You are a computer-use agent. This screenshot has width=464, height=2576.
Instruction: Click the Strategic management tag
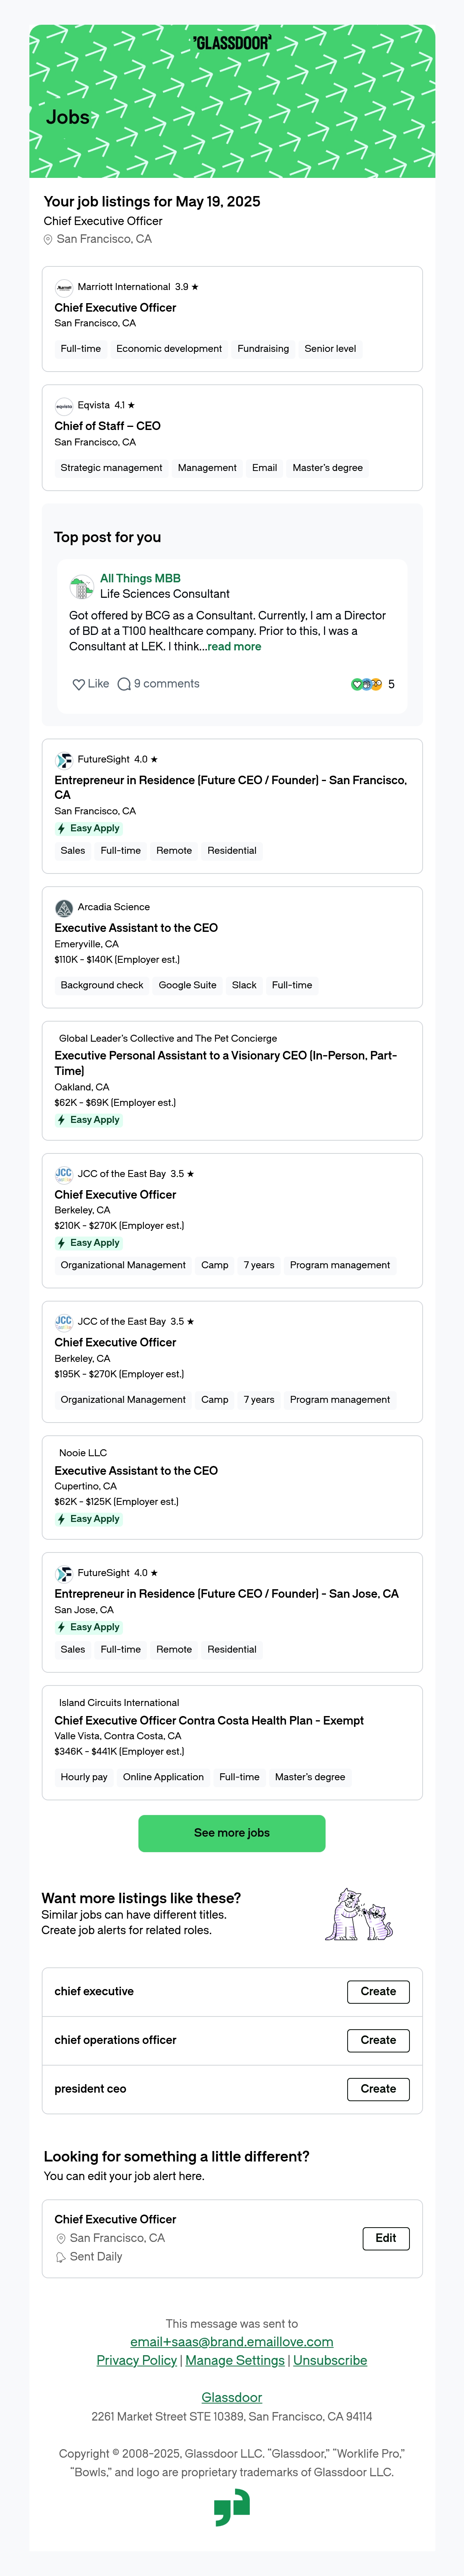(111, 468)
